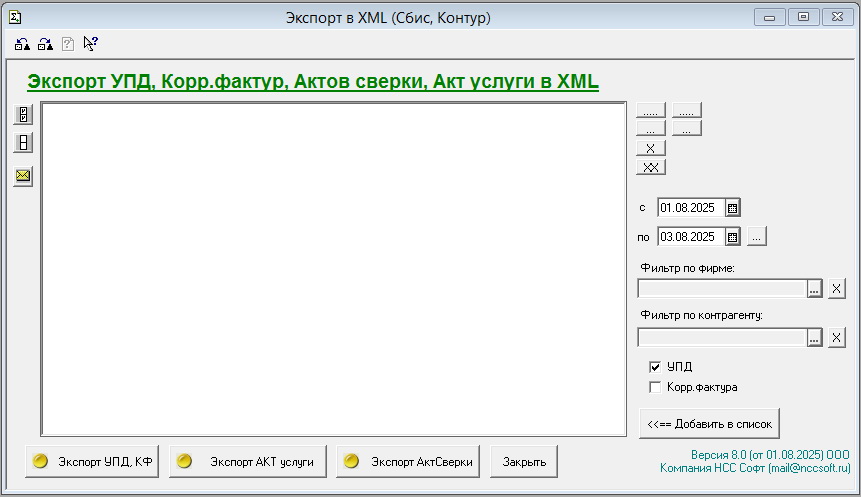Screen dimensions: 861x497
Task: Click the three-dot button under the right five-dot button
Action: pyautogui.click(x=686, y=129)
